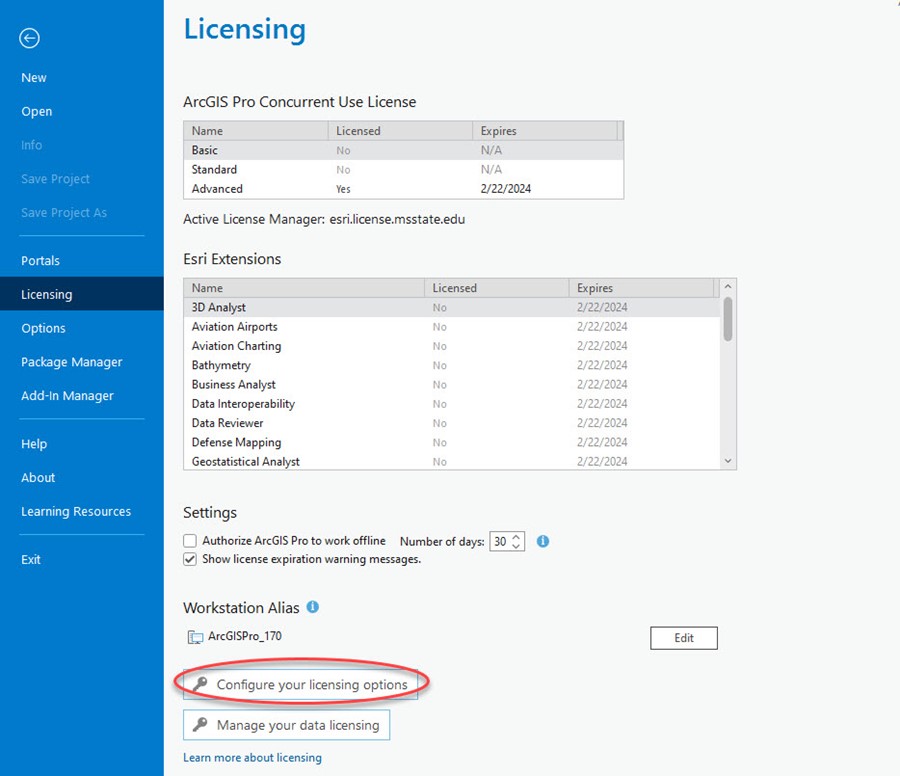Image resolution: width=900 pixels, height=776 pixels.
Task: Click the back arrow icon
Action: 29,38
